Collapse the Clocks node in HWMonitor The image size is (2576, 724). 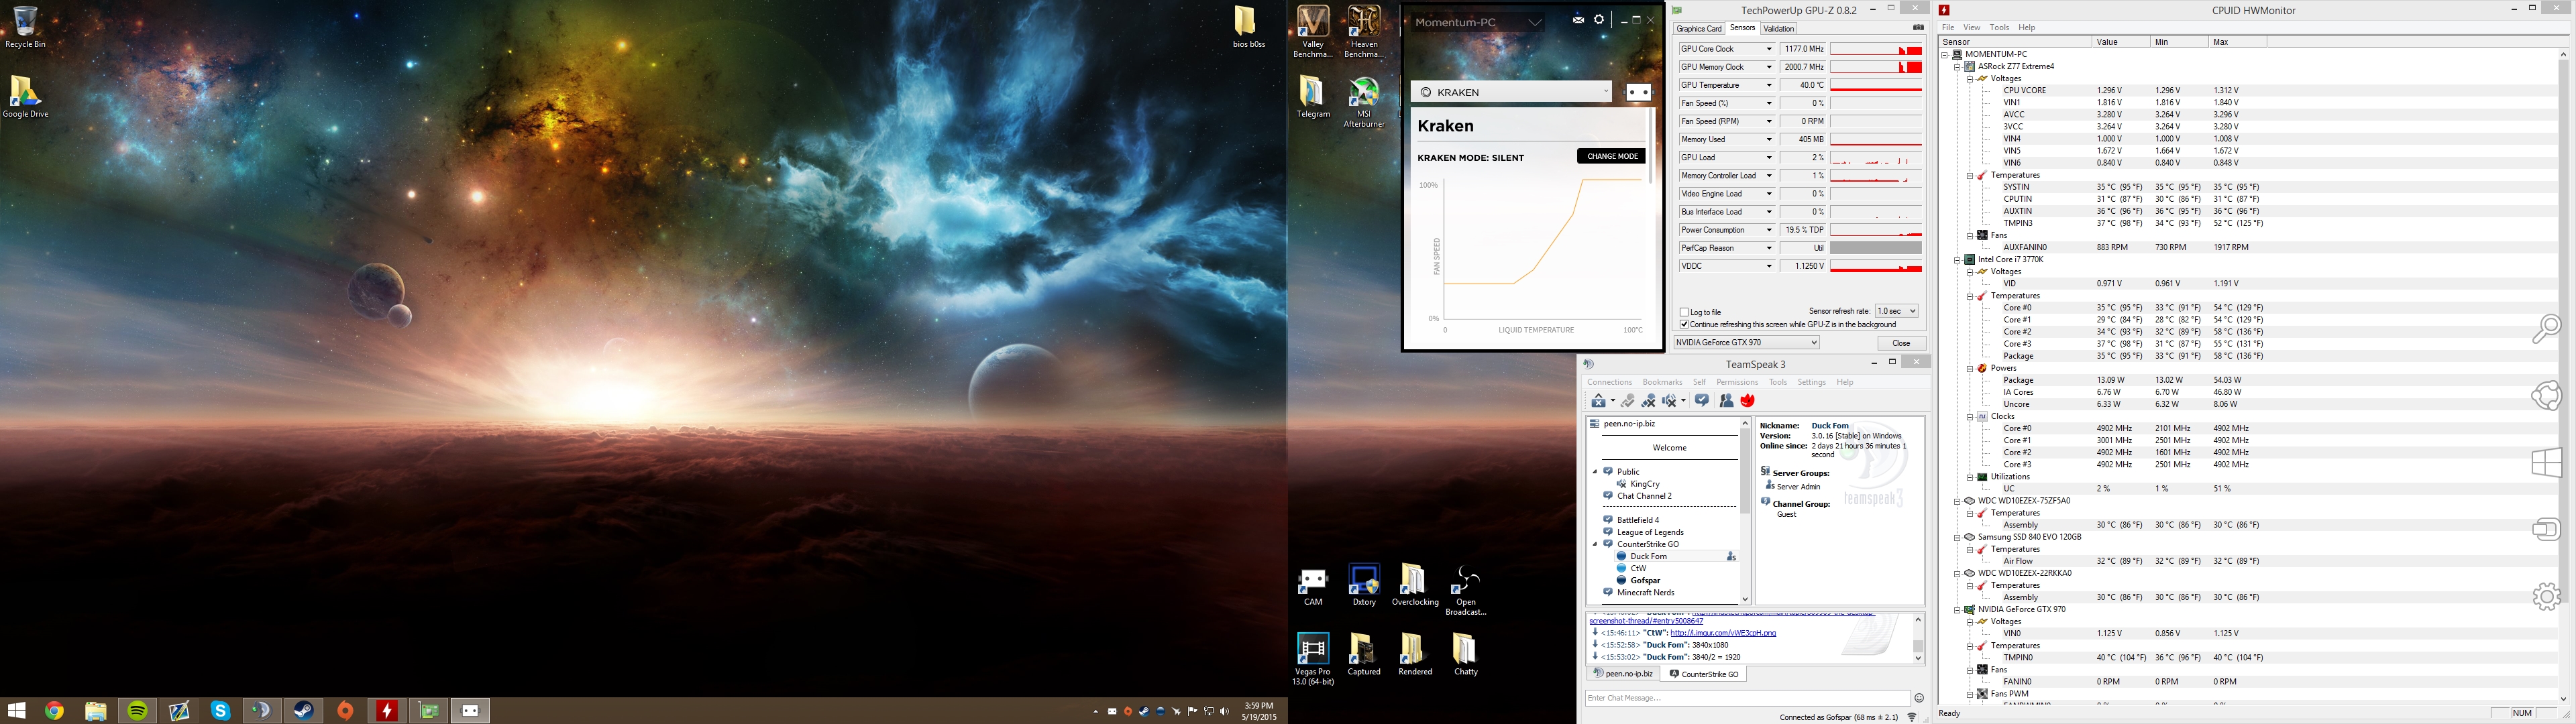[x=1970, y=417]
